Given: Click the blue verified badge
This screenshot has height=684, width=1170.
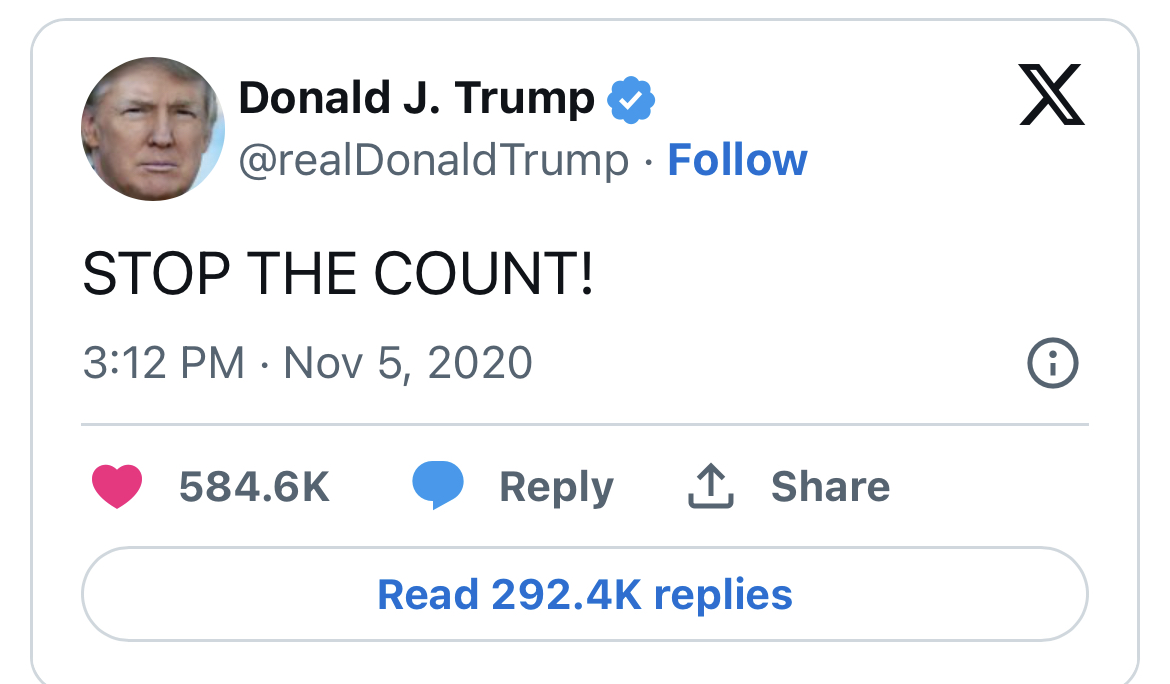Looking at the screenshot, I should coord(632,99).
